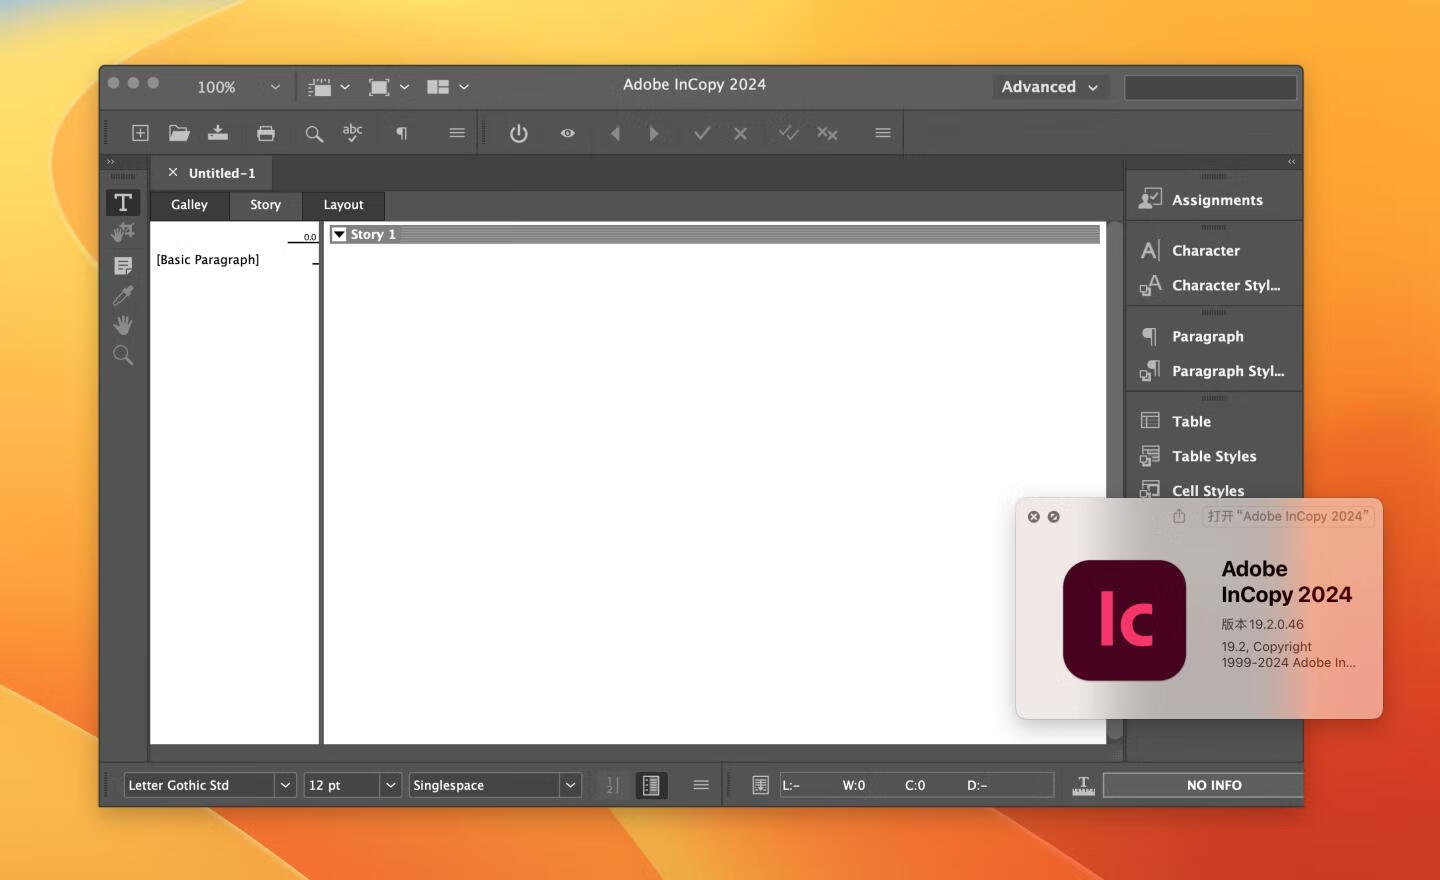Go to next change arrow
The width and height of the screenshot is (1440, 880).
[654, 133]
